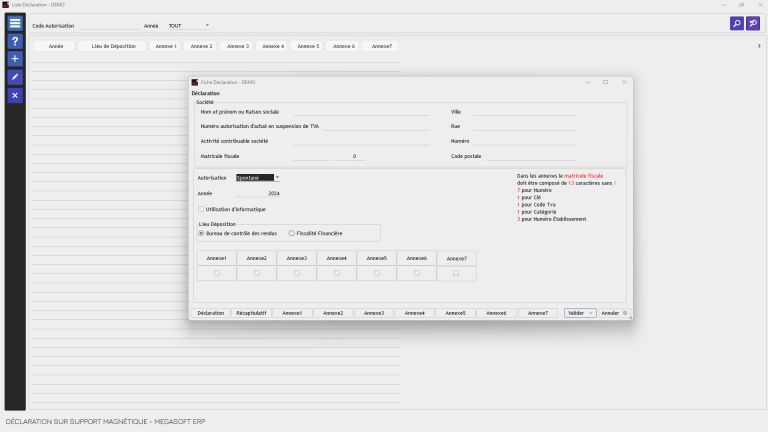Click the help question mark icon
768x432 pixels.
(x=15, y=41)
